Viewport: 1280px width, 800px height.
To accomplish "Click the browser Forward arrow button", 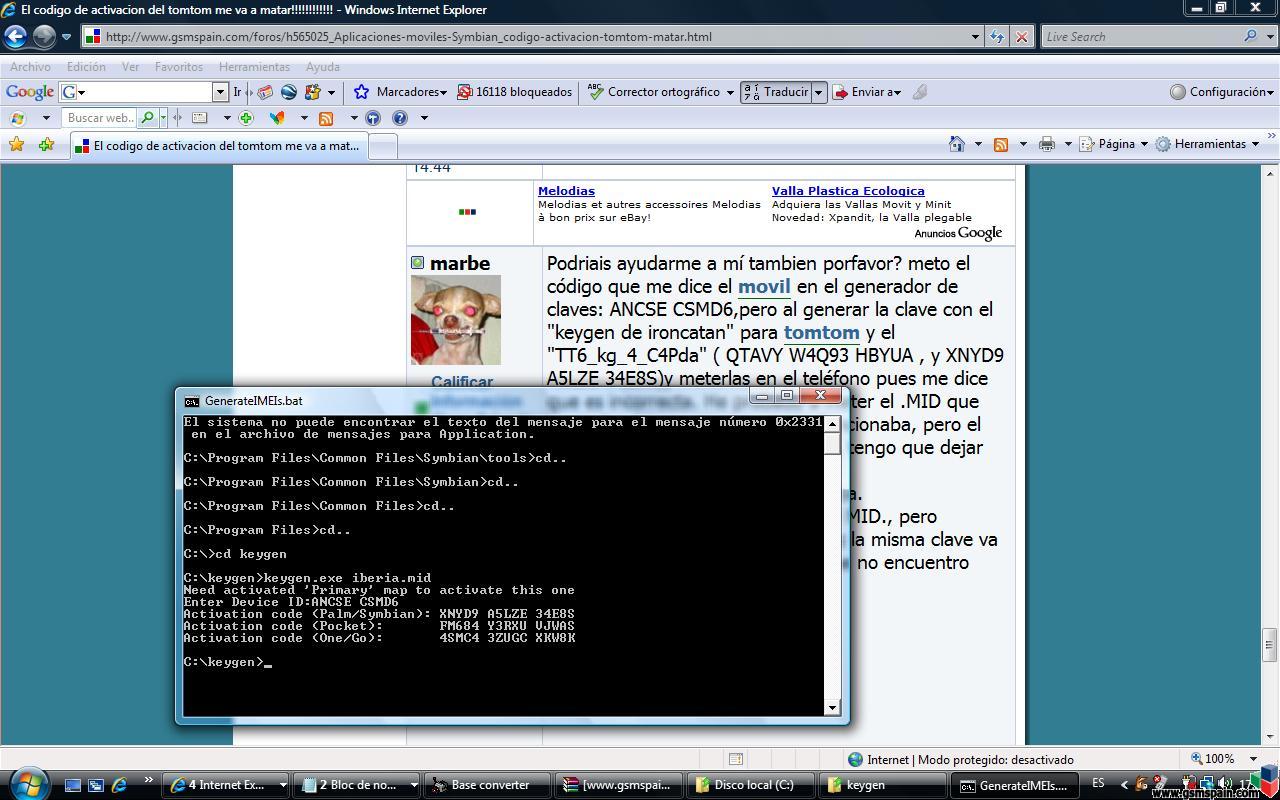I will pyautogui.click(x=44, y=37).
